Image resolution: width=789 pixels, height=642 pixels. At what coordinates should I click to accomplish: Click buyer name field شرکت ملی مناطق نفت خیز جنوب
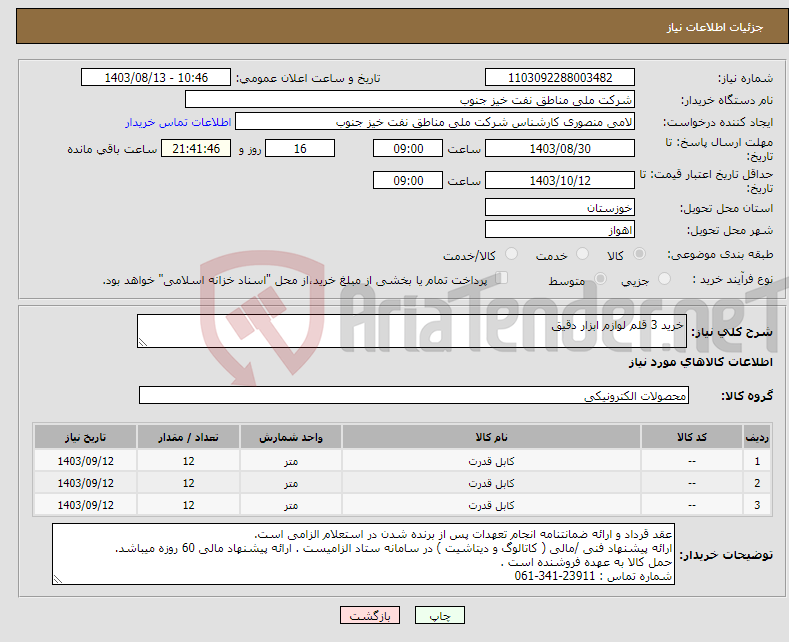(x=410, y=100)
